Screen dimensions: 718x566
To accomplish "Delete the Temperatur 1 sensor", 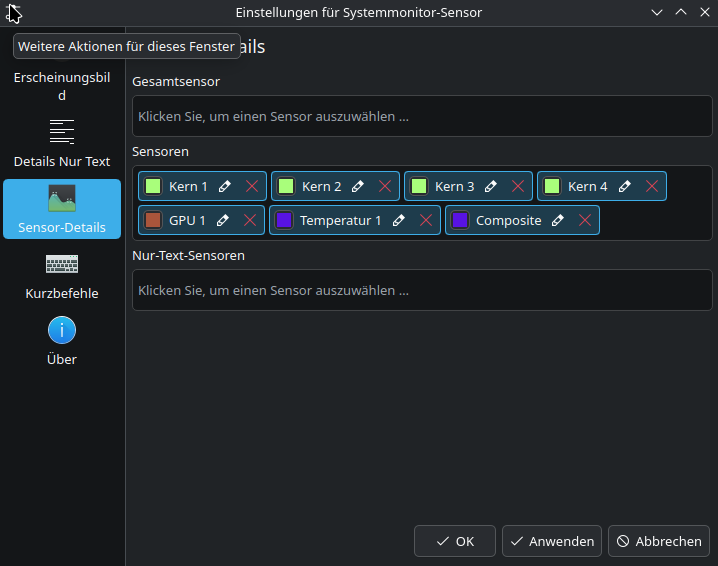I will coord(426,220).
